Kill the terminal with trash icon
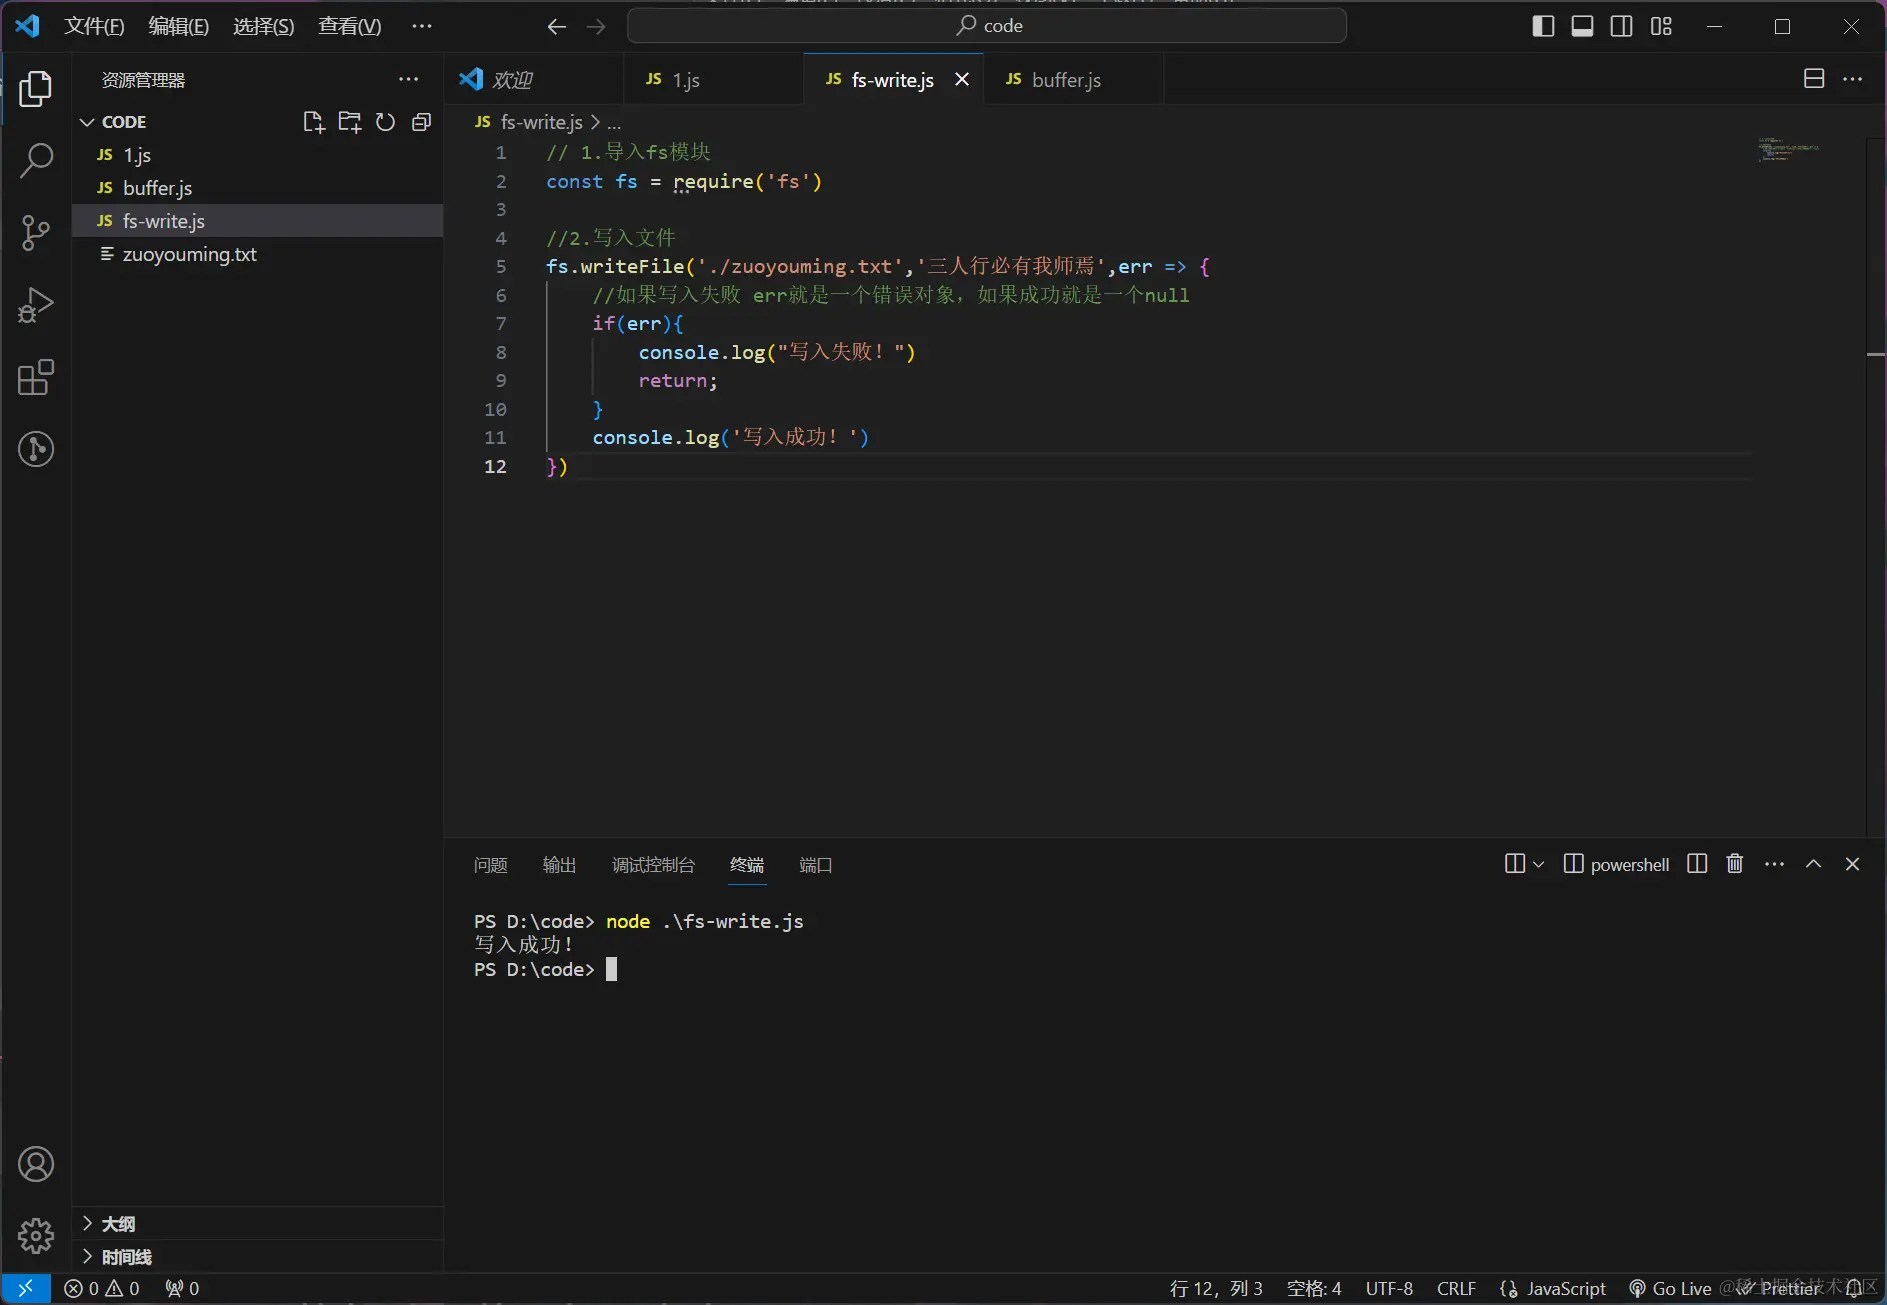 1735,864
